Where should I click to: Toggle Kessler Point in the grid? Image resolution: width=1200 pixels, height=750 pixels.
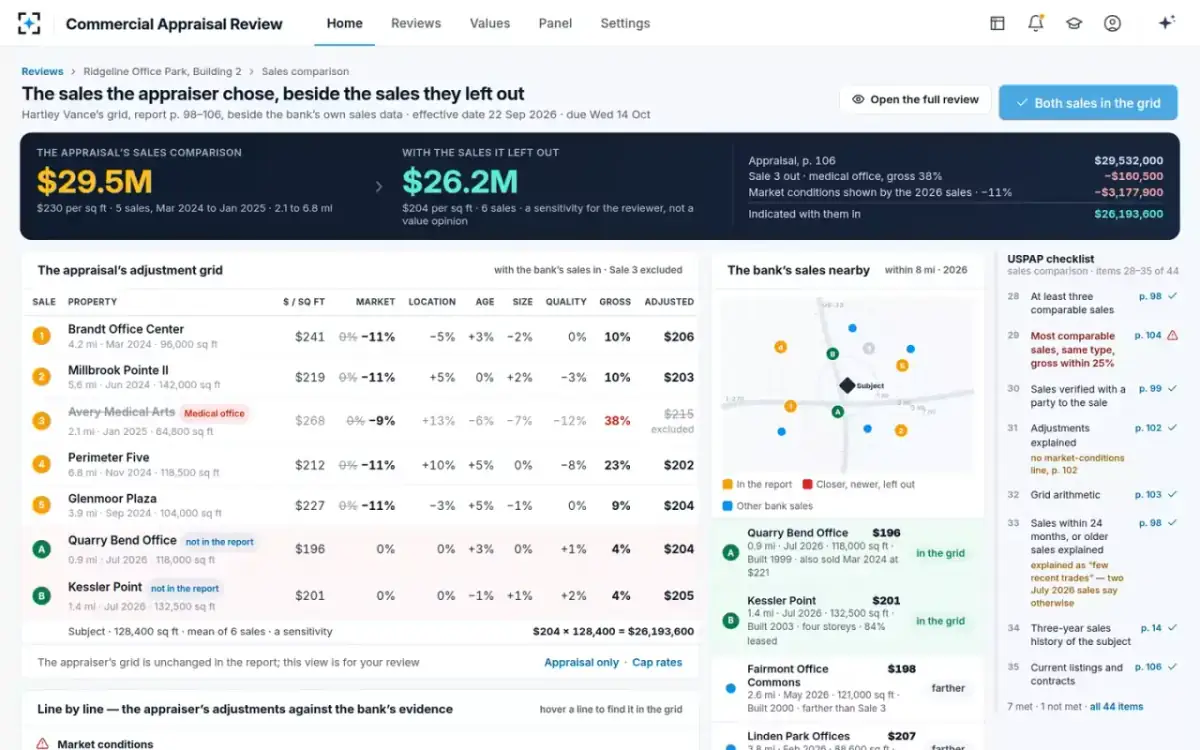pos(941,621)
